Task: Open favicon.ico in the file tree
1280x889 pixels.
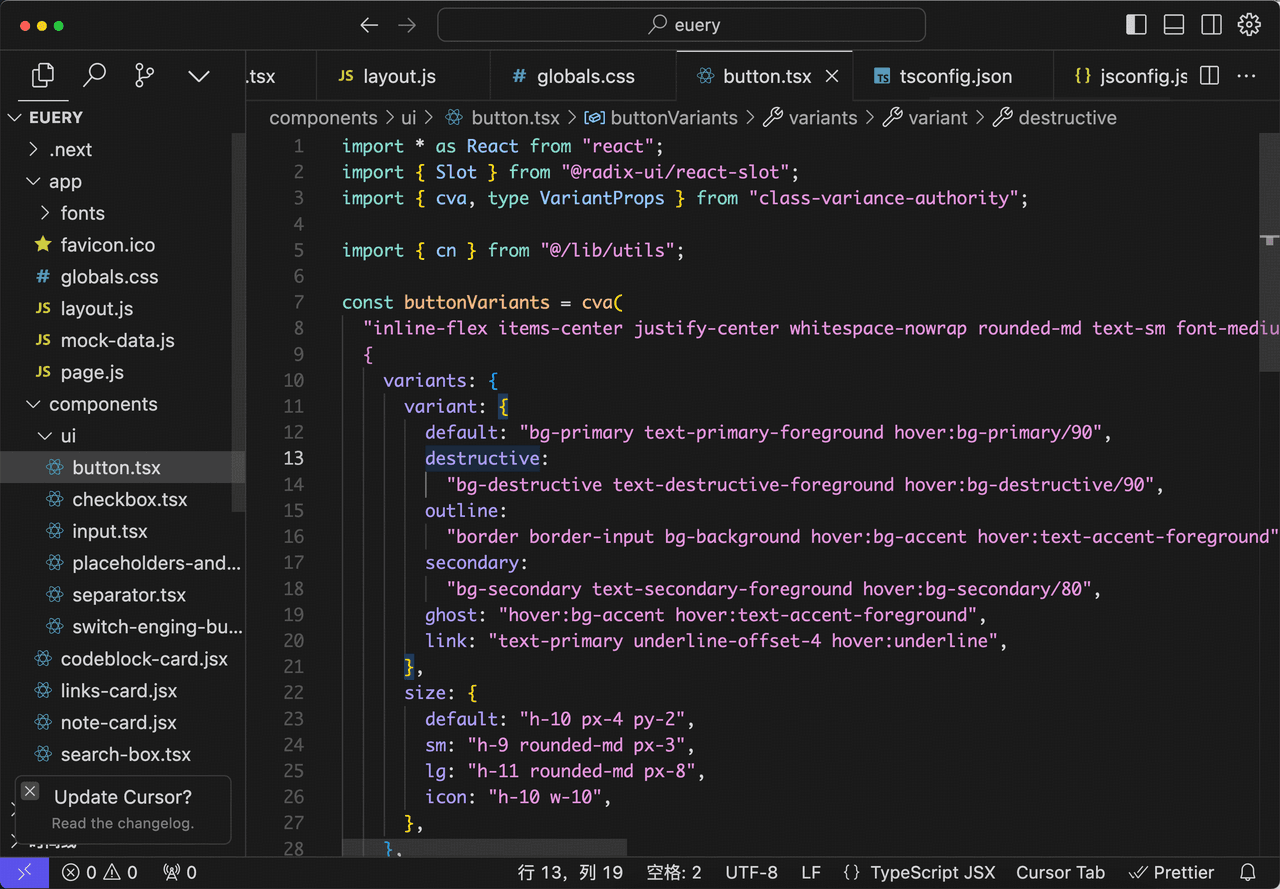Action: pyautogui.click(x=122, y=245)
